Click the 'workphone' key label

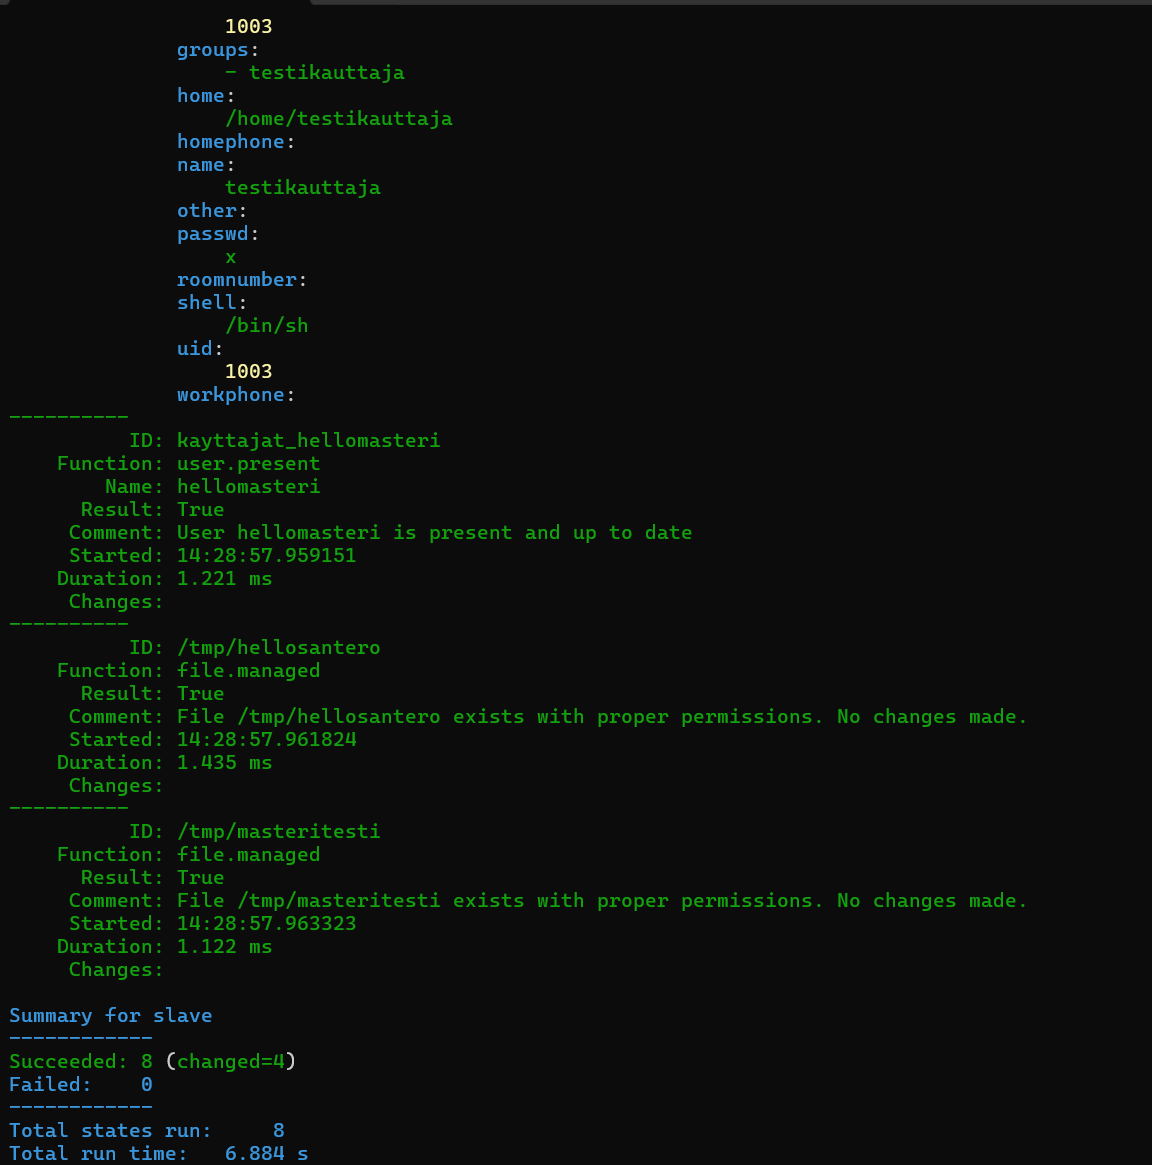(x=230, y=394)
